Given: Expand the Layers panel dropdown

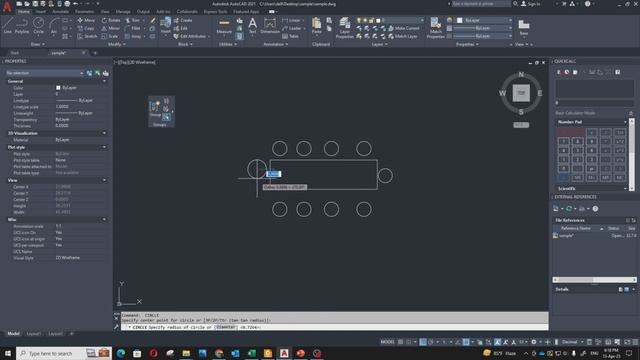Looking at the screenshot, I should point(380,44).
